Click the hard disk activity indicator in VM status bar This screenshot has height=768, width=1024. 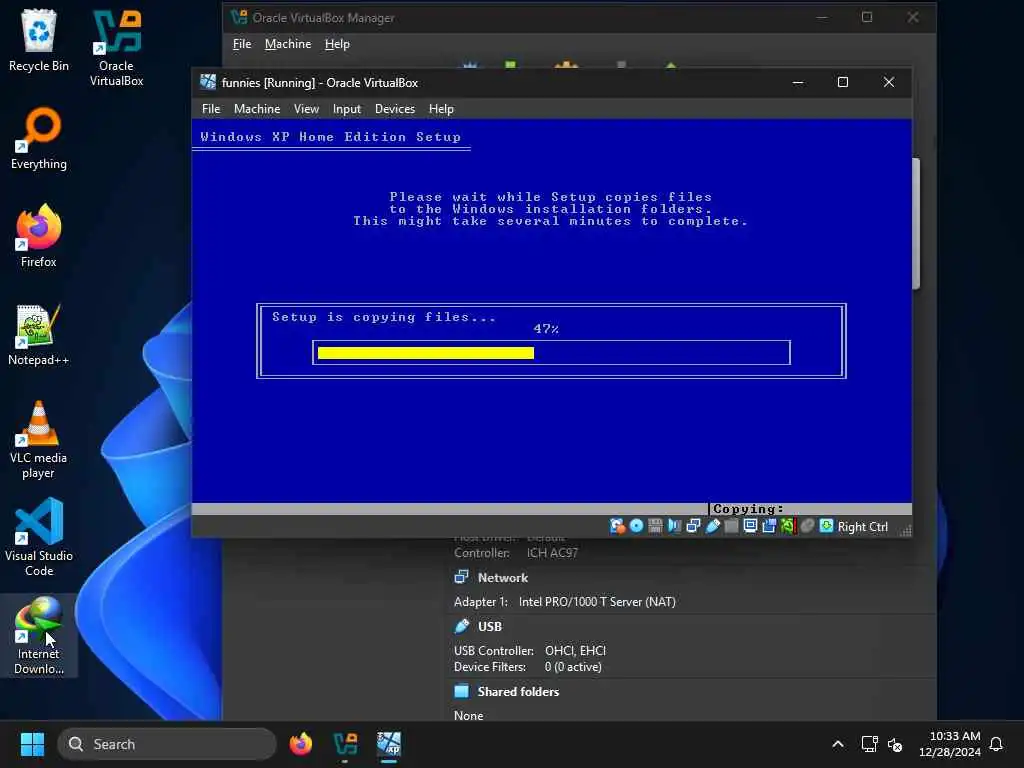coord(617,526)
